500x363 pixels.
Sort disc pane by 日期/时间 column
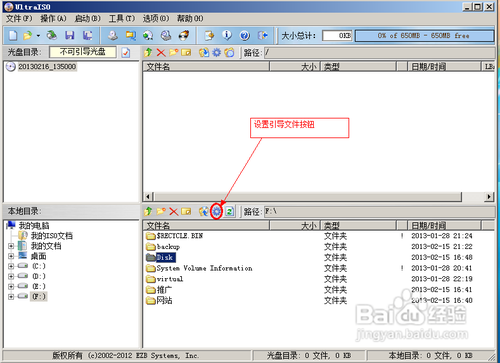pos(444,67)
